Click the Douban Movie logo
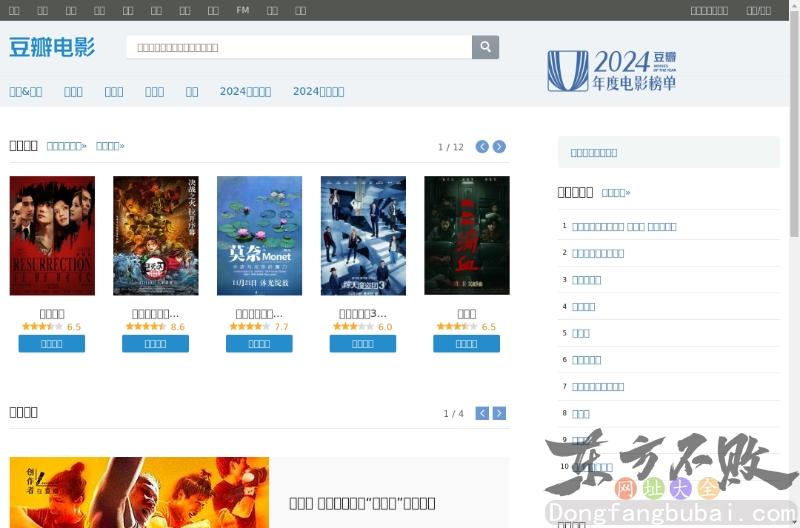800x528 pixels. pyautogui.click(x=52, y=47)
